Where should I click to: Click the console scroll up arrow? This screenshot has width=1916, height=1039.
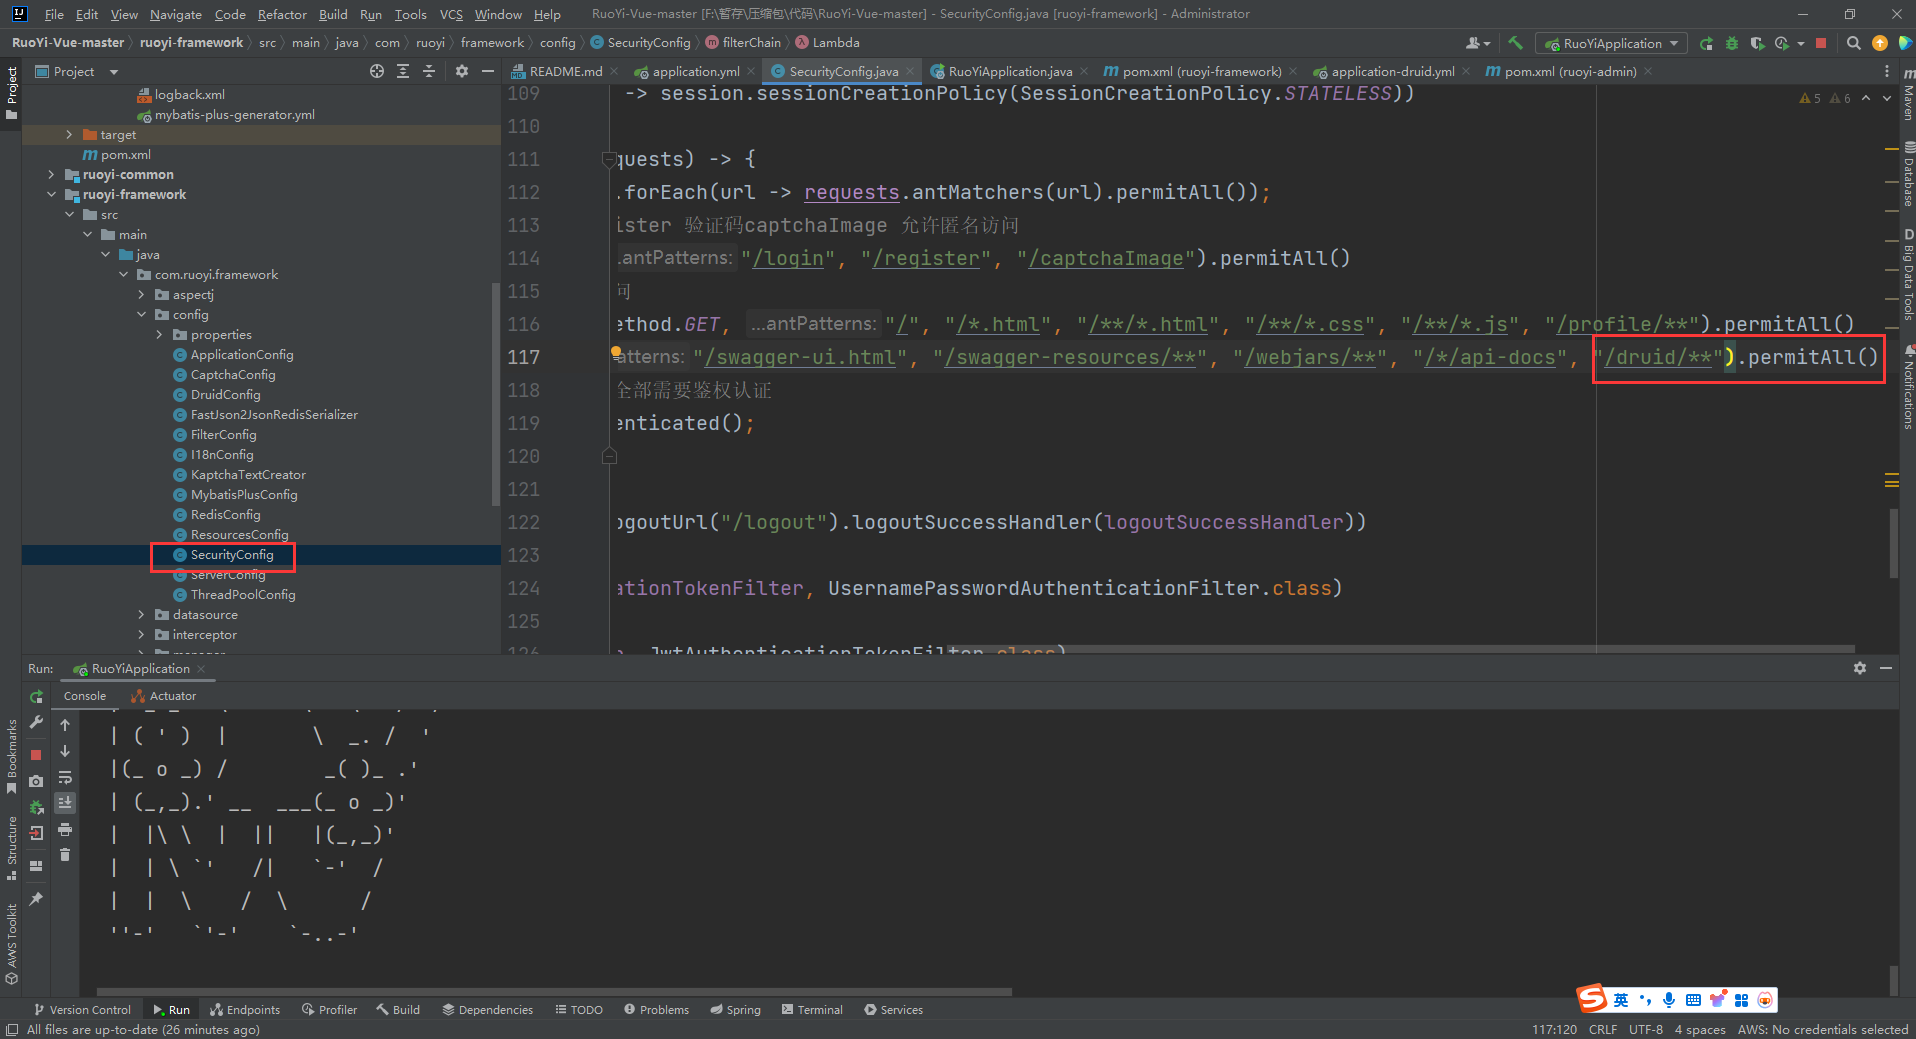pyautogui.click(x=65, y=725)
